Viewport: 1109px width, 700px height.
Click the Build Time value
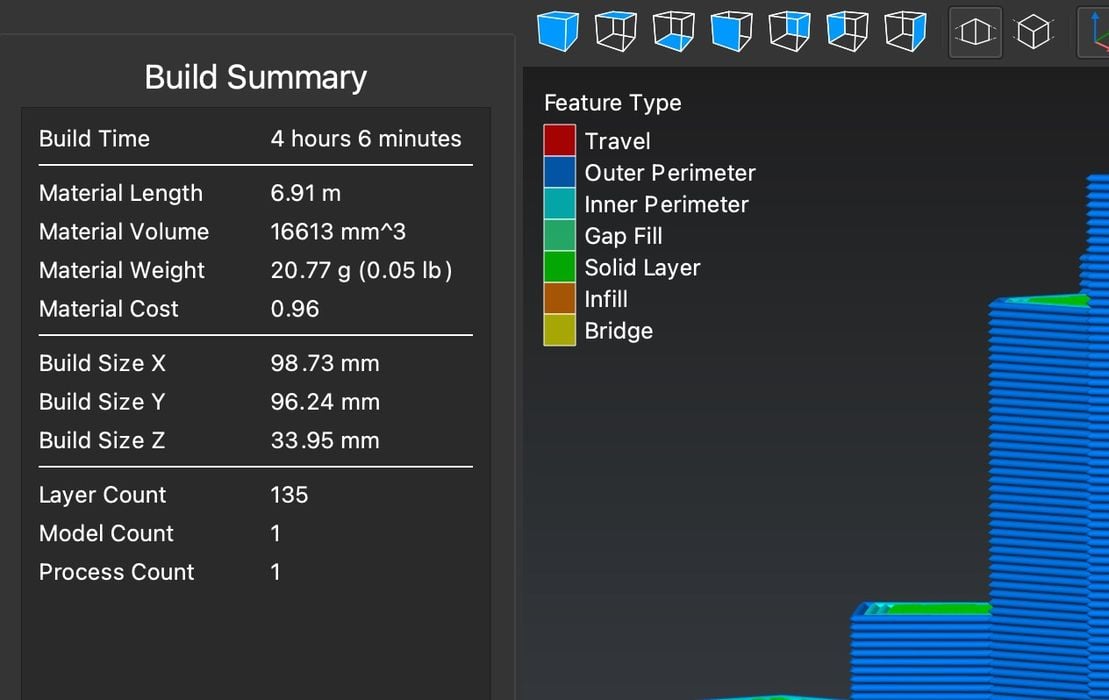click(366, 138)
